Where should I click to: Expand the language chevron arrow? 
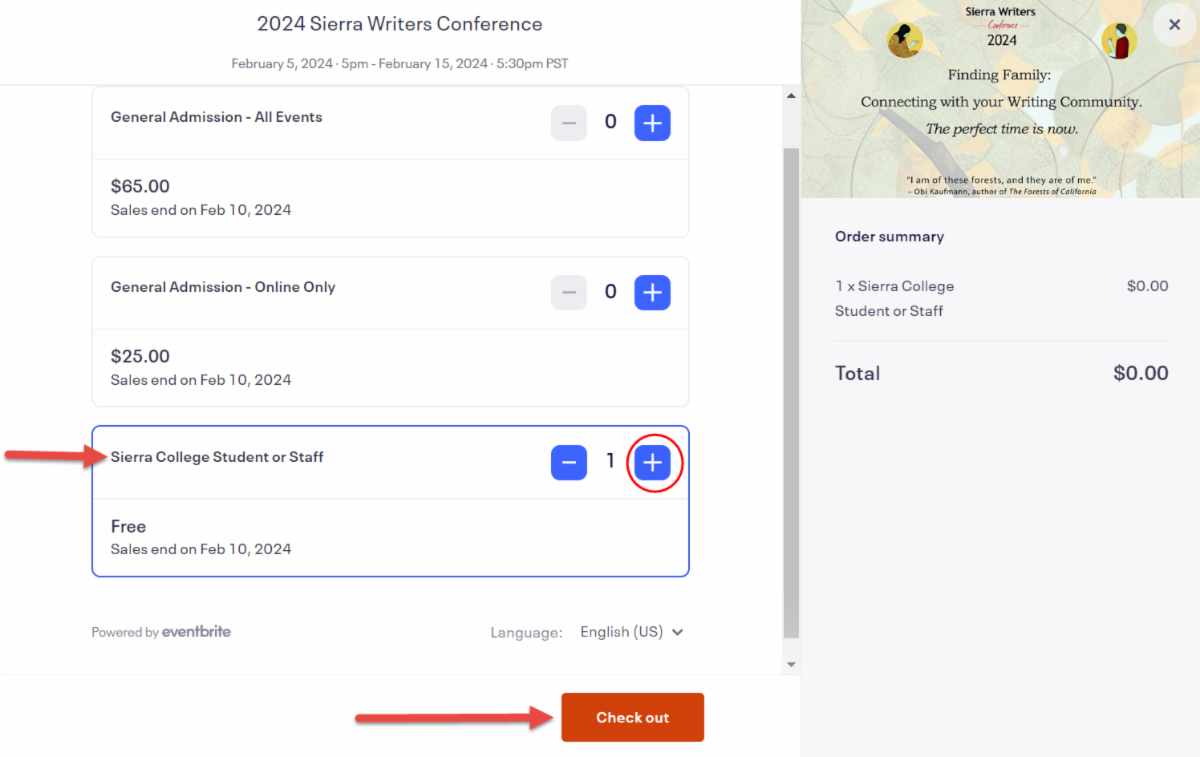[x=678, y=632]
